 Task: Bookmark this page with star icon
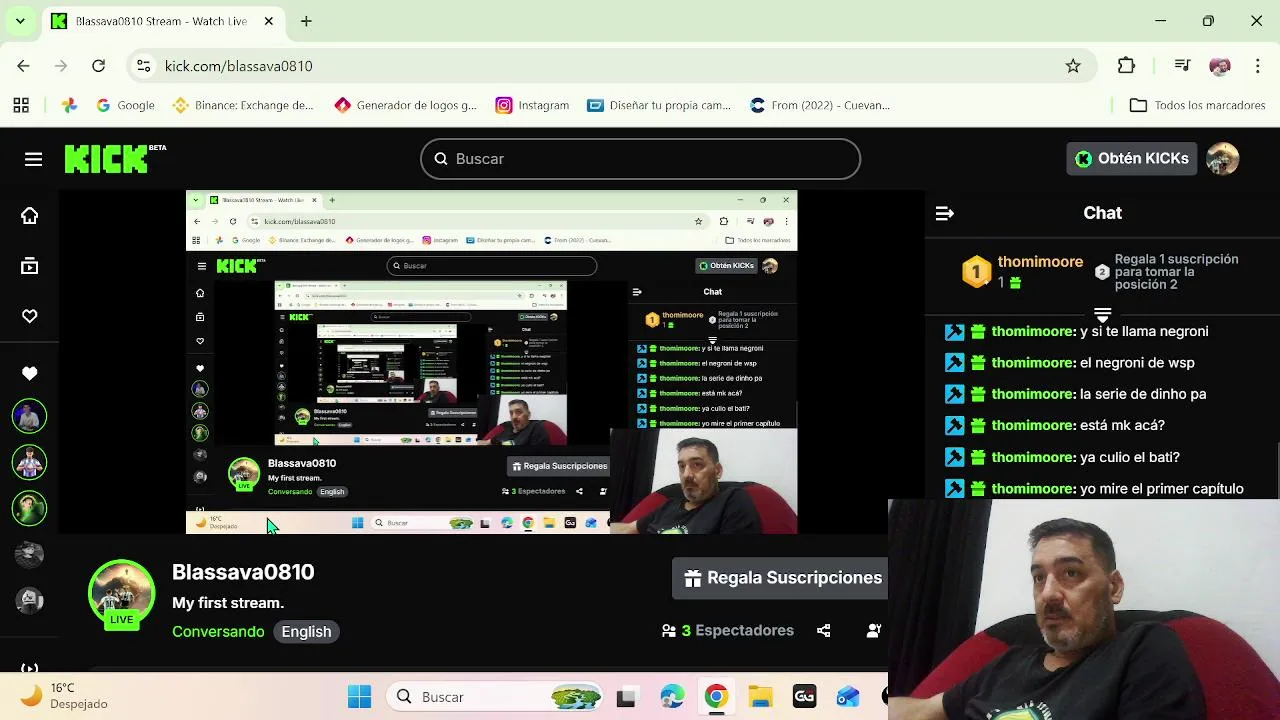[1073, 66]
